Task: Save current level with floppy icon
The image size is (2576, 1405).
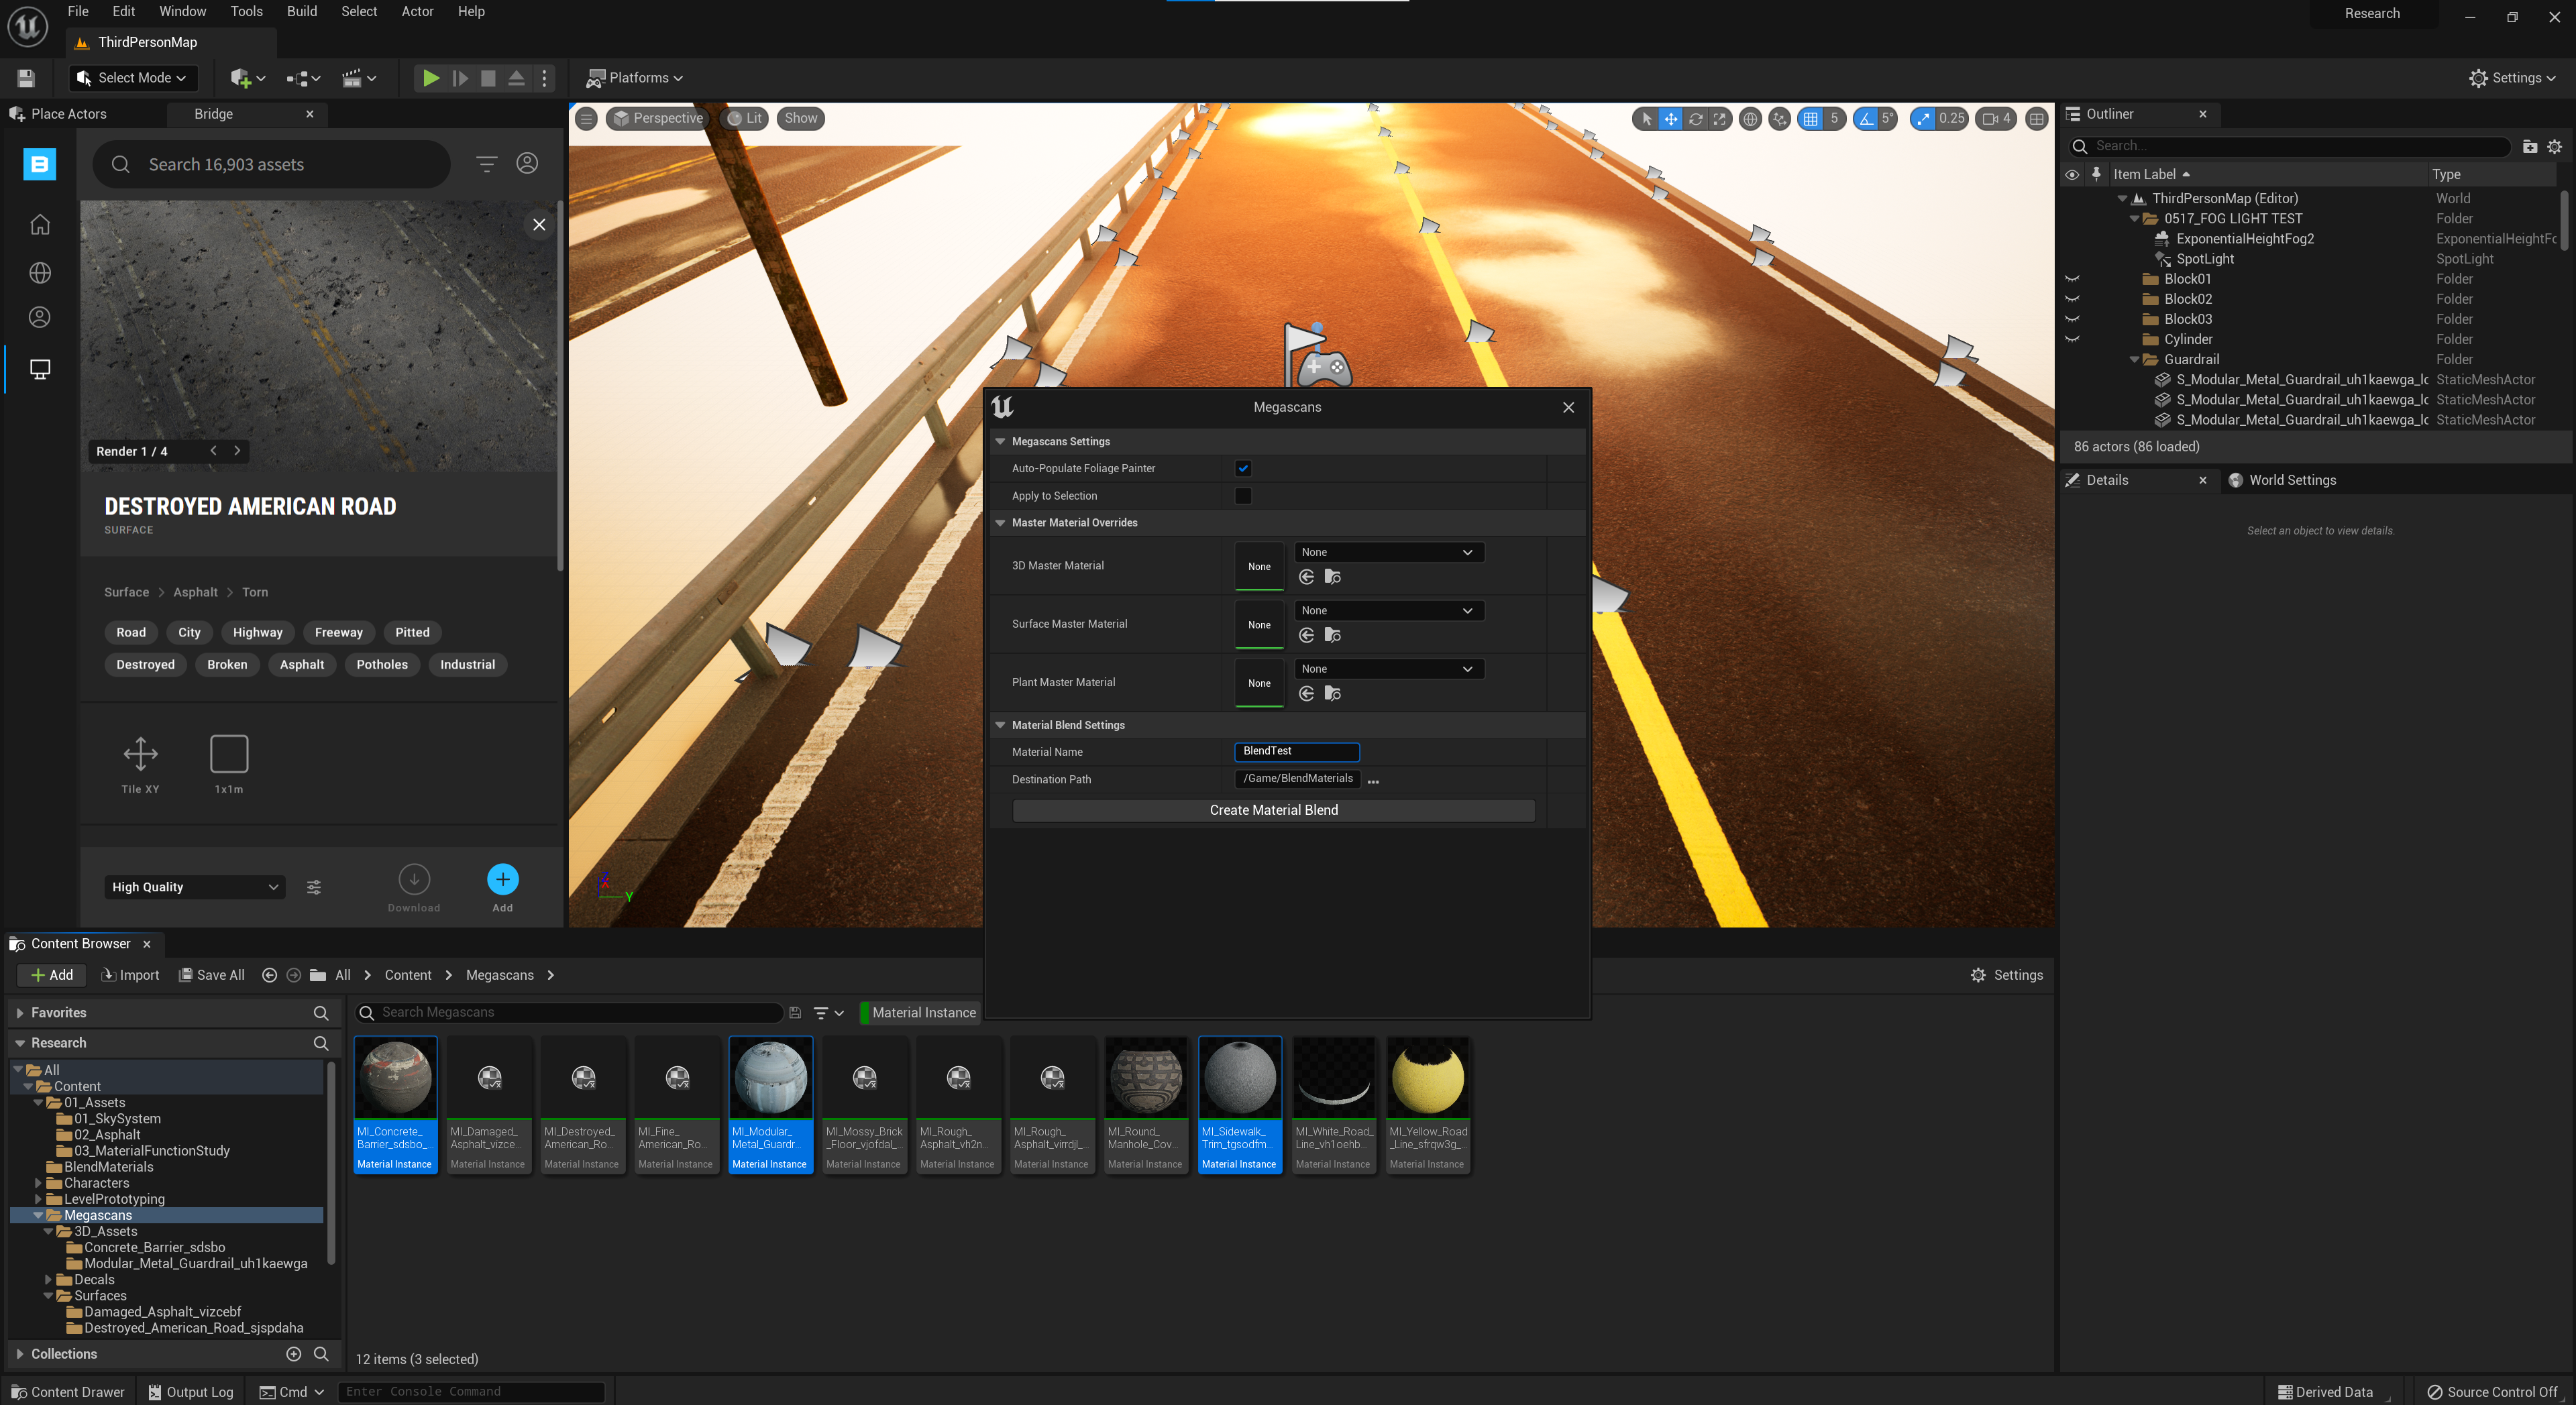Action: click(x=26, y=78)
